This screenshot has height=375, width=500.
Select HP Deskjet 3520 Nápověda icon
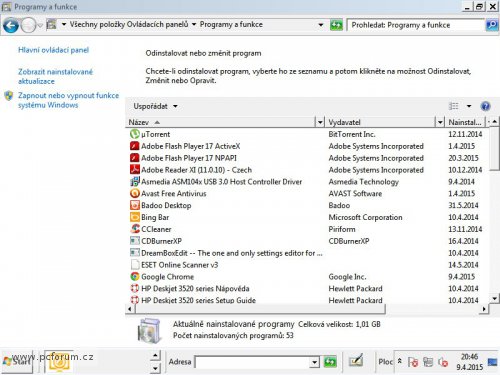(135, 288)
